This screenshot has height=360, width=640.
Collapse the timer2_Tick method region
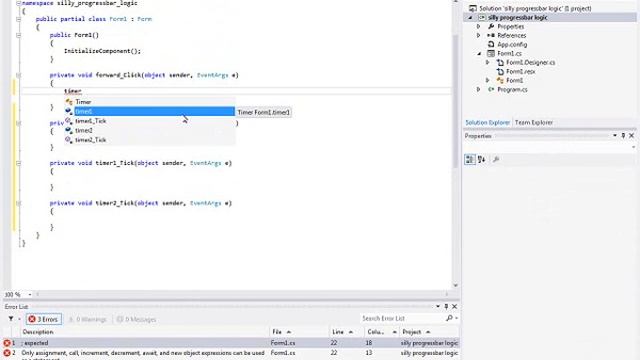pos(18,203)
